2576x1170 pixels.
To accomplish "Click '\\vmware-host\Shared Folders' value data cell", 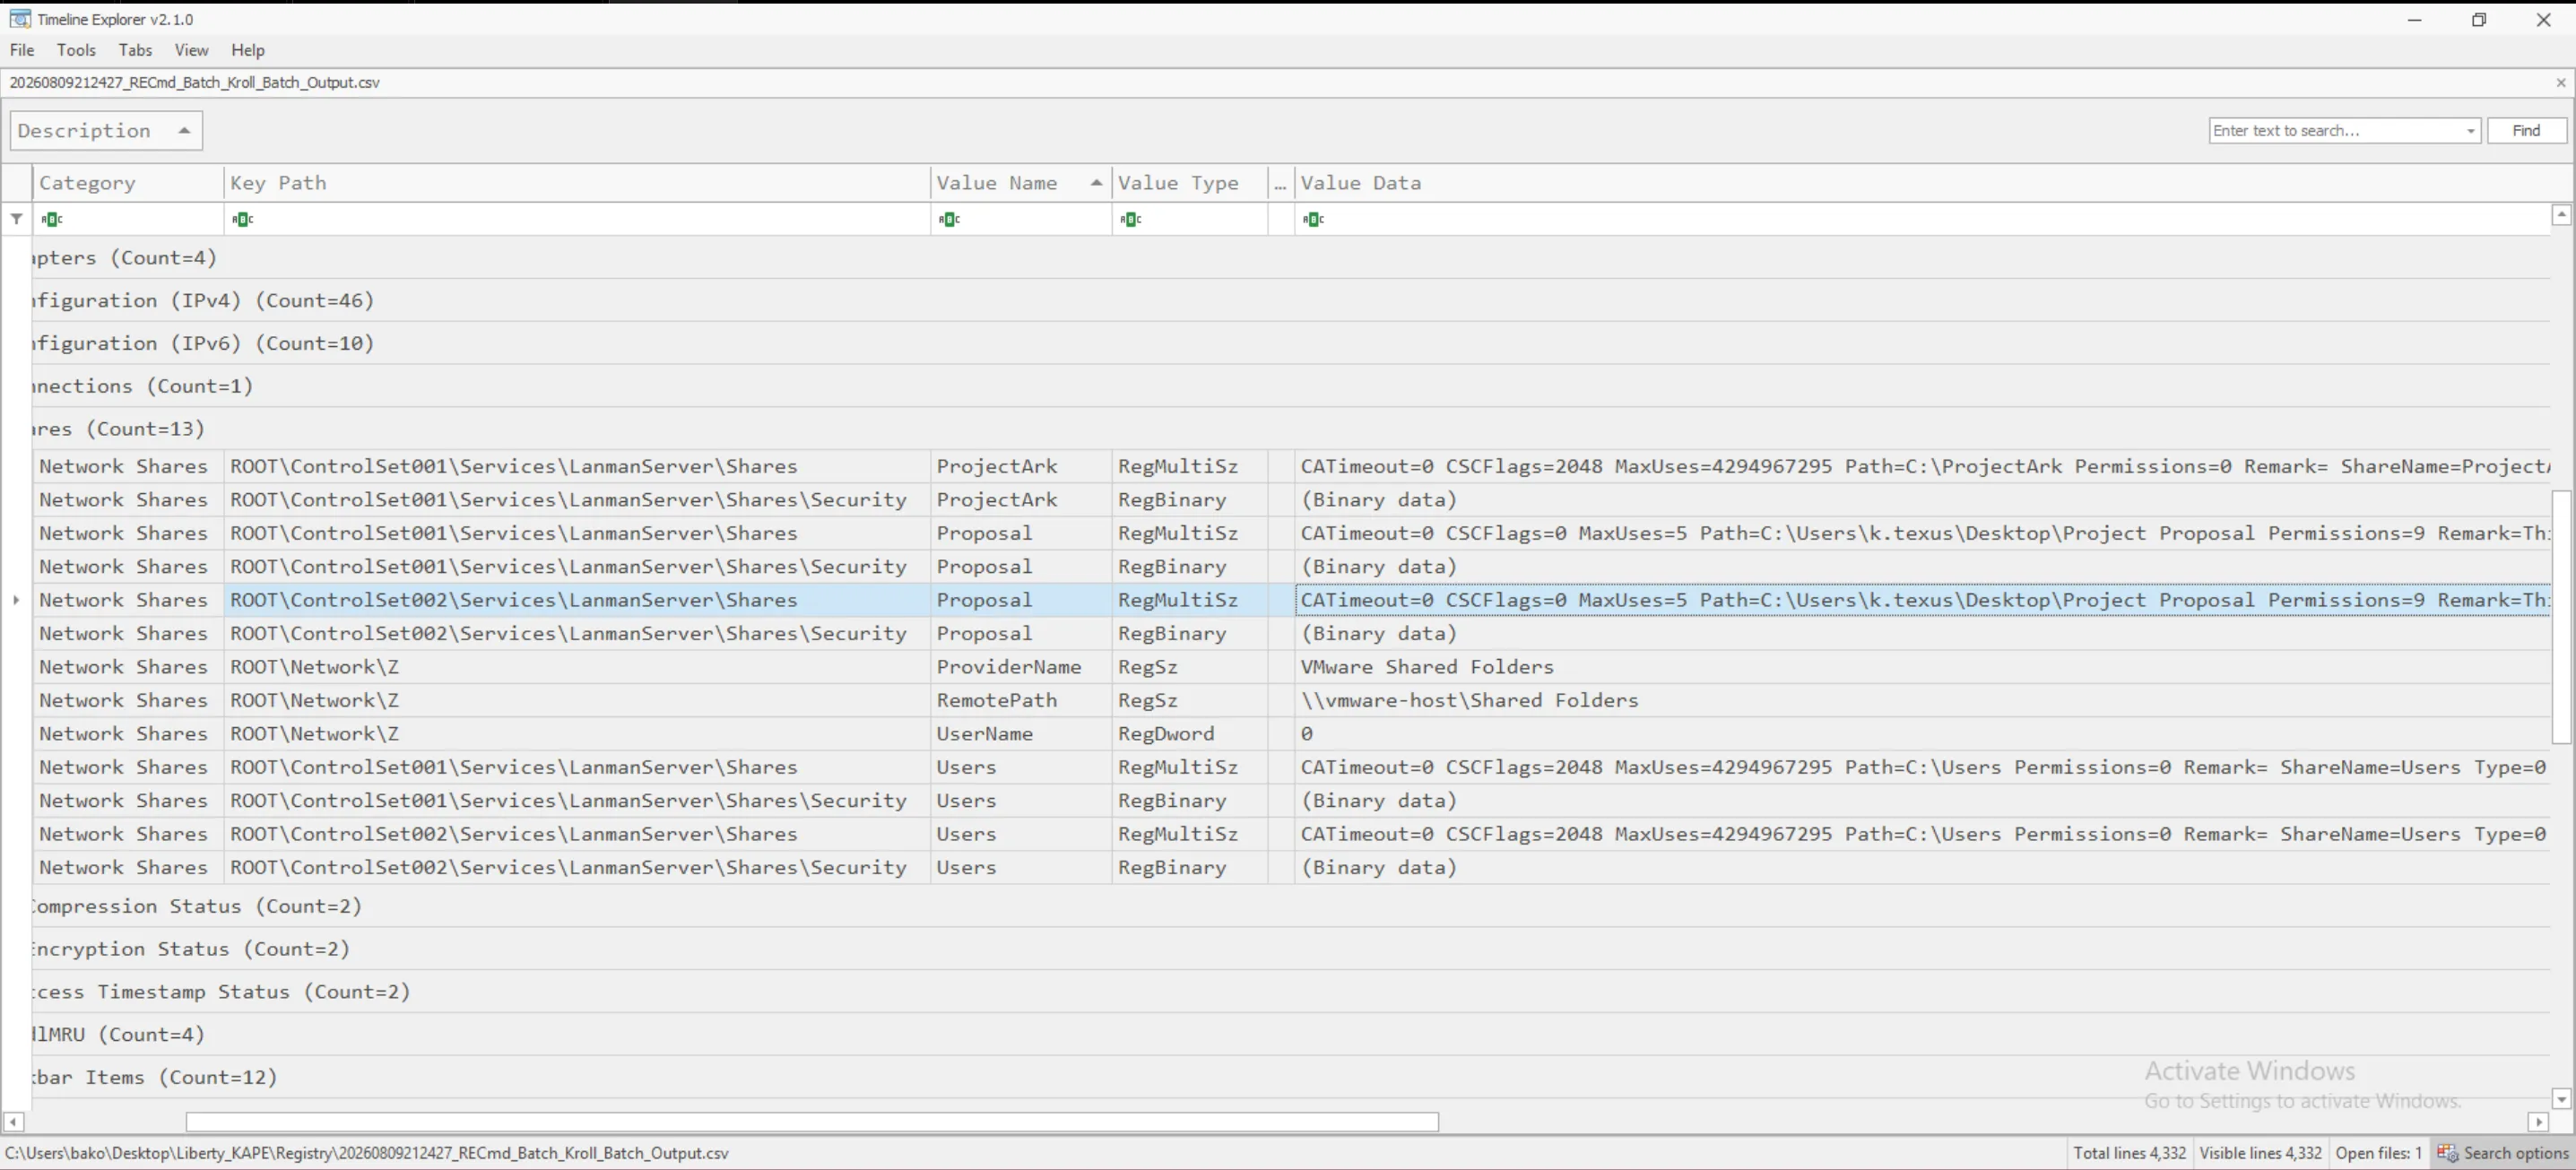I will click(x=1923, y=700).
